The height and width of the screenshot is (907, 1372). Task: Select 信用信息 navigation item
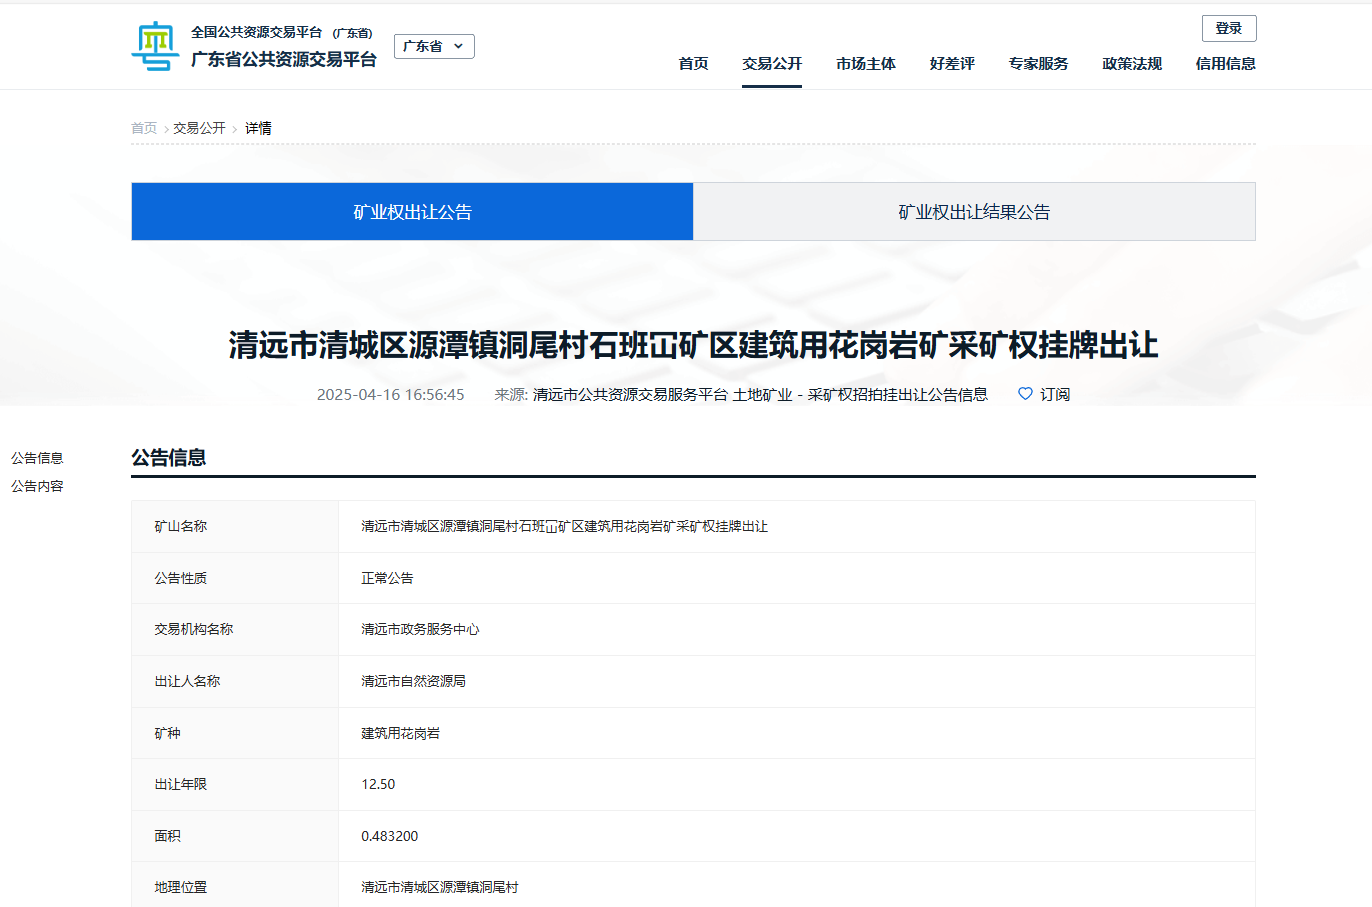(x=1225, y=63)
